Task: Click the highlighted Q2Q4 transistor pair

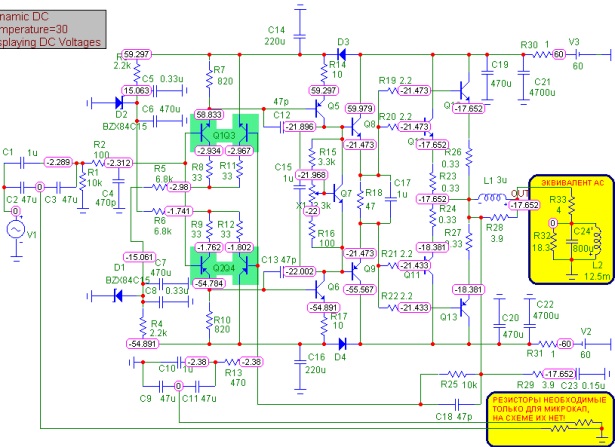Action: point(224,265)
